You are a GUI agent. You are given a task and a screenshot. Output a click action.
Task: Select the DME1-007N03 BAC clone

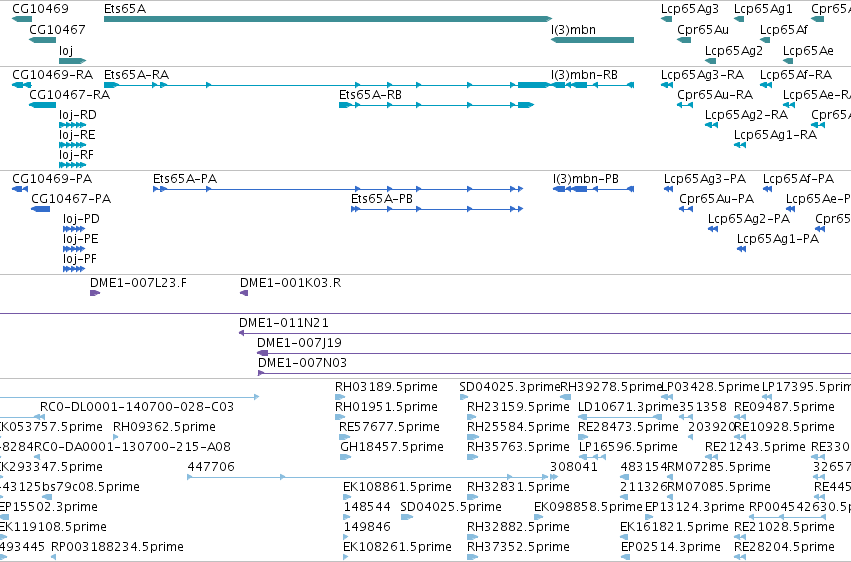(554, 373)
